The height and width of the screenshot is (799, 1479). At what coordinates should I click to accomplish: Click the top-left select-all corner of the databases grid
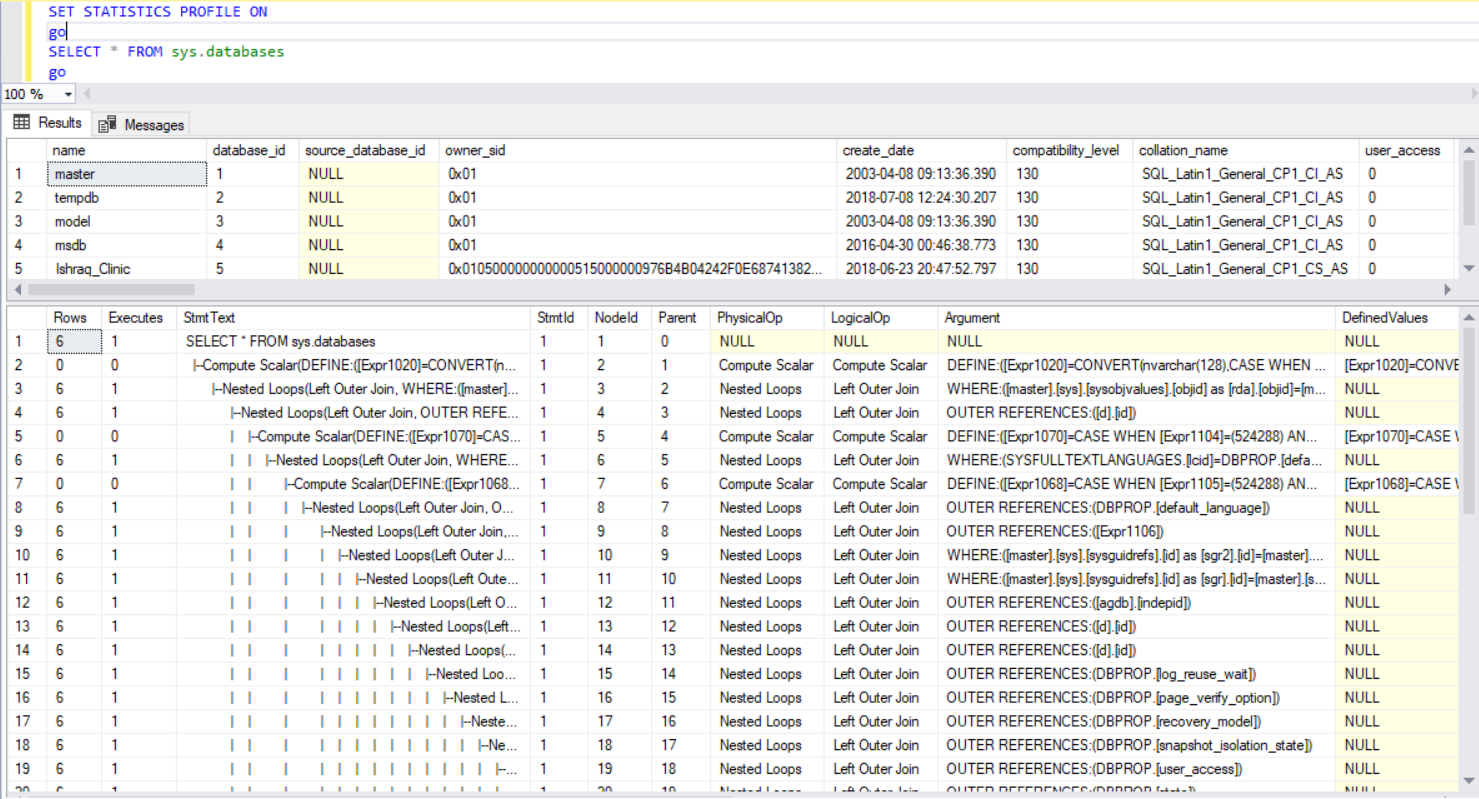(x=26, y=151)
